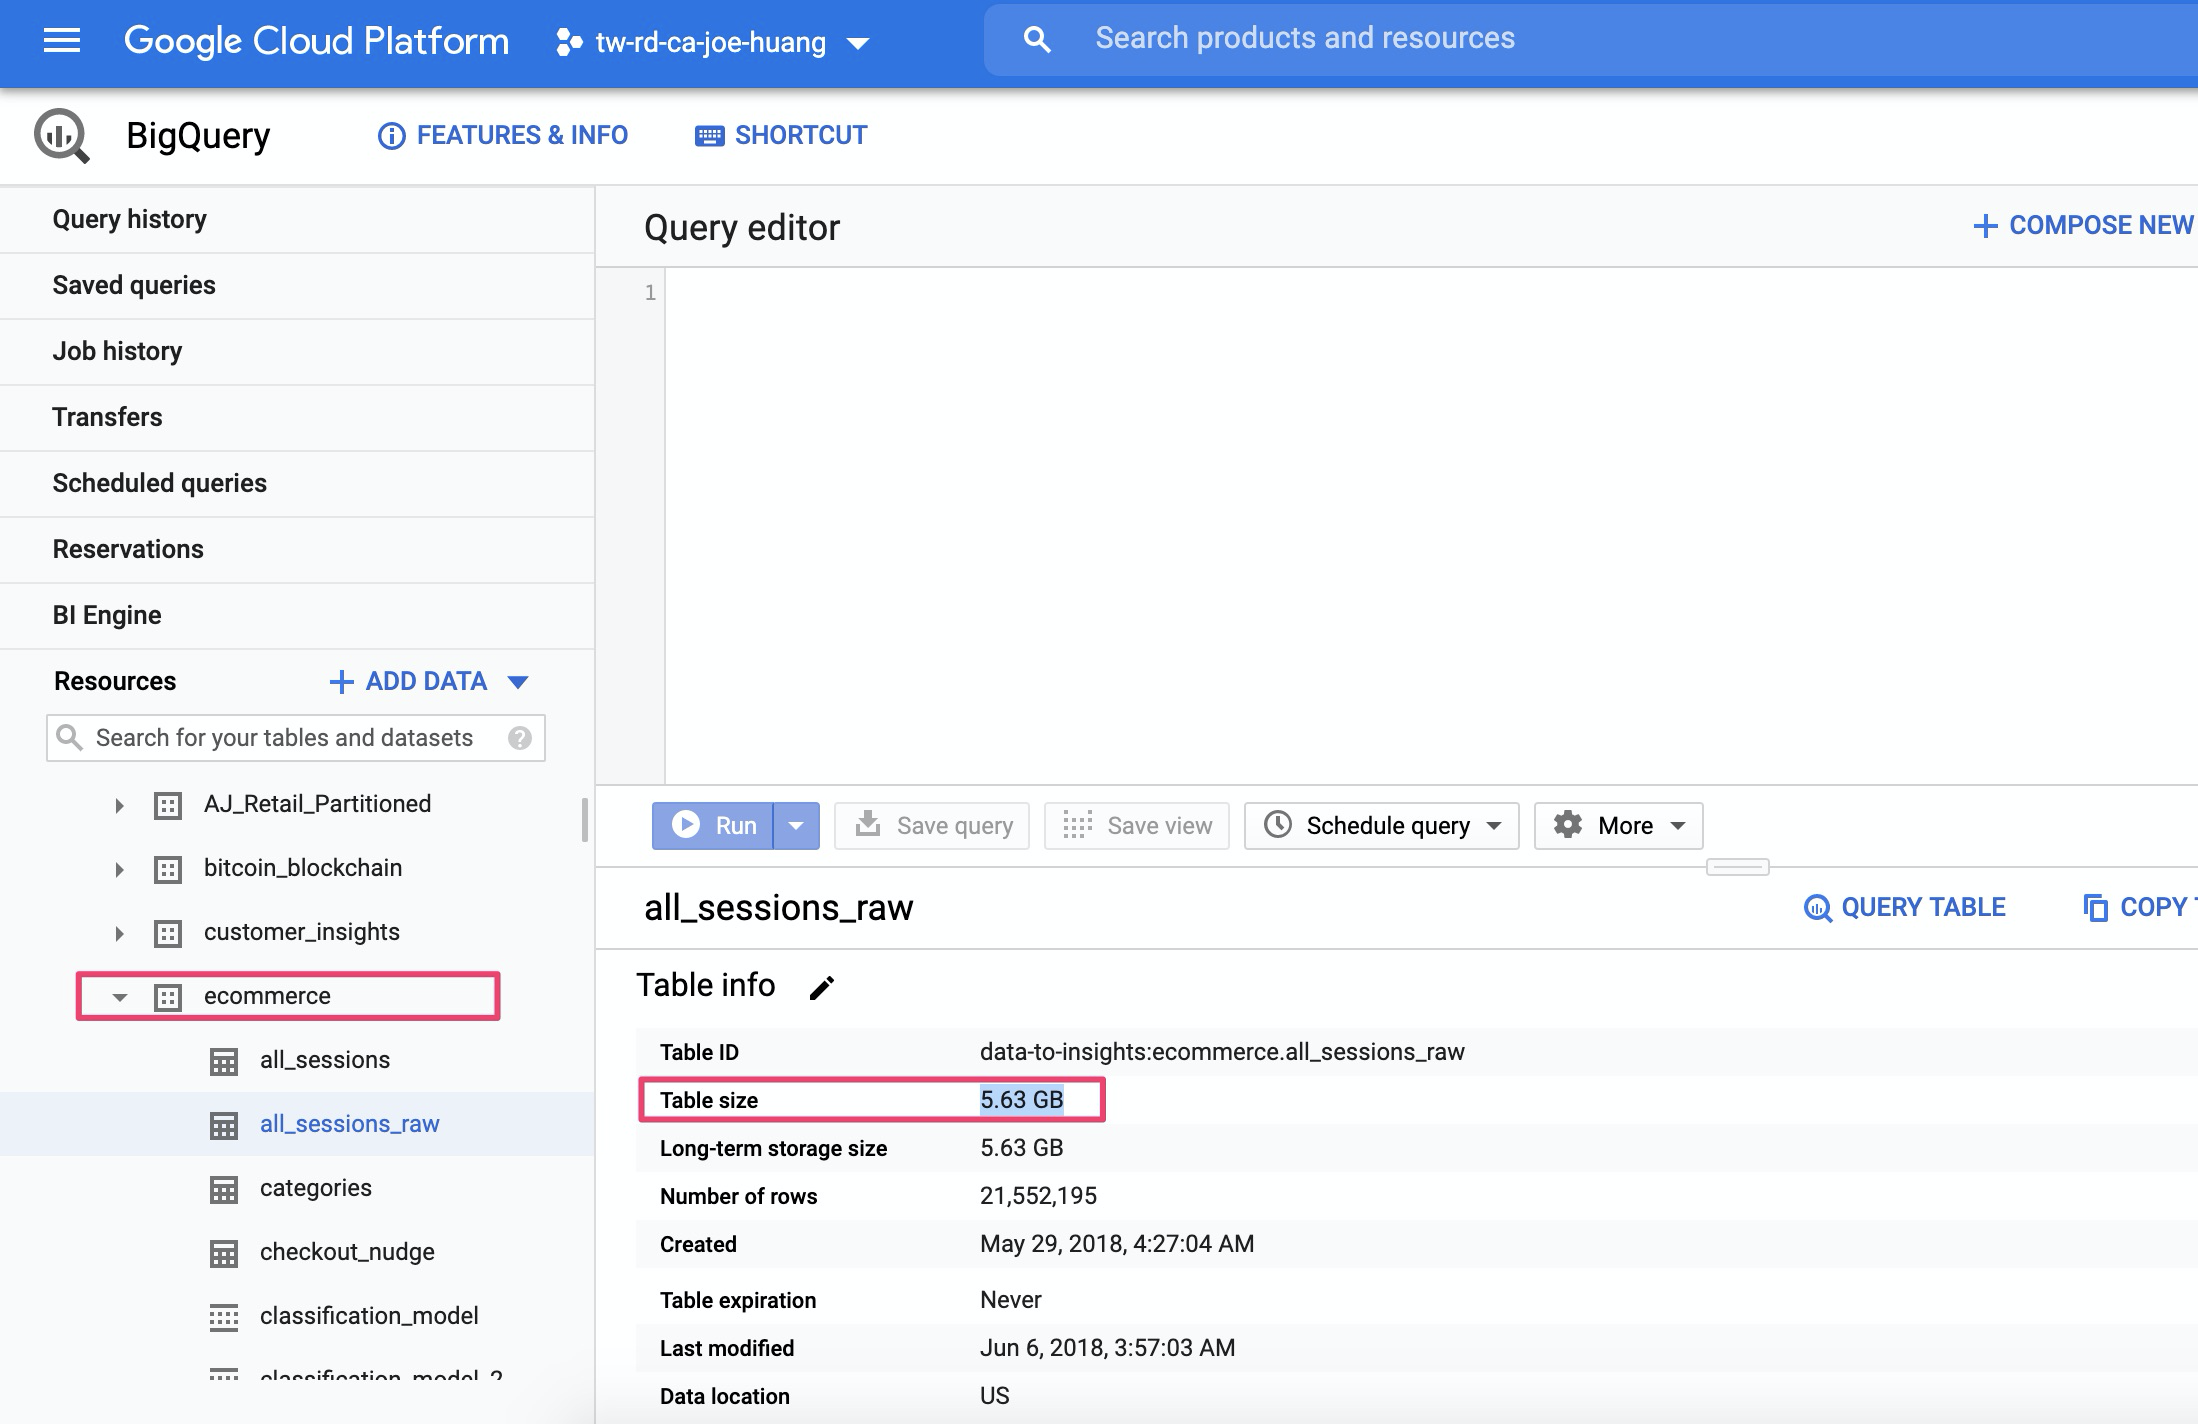Click the search icon in the top bar

click(x=1037, y=38)
